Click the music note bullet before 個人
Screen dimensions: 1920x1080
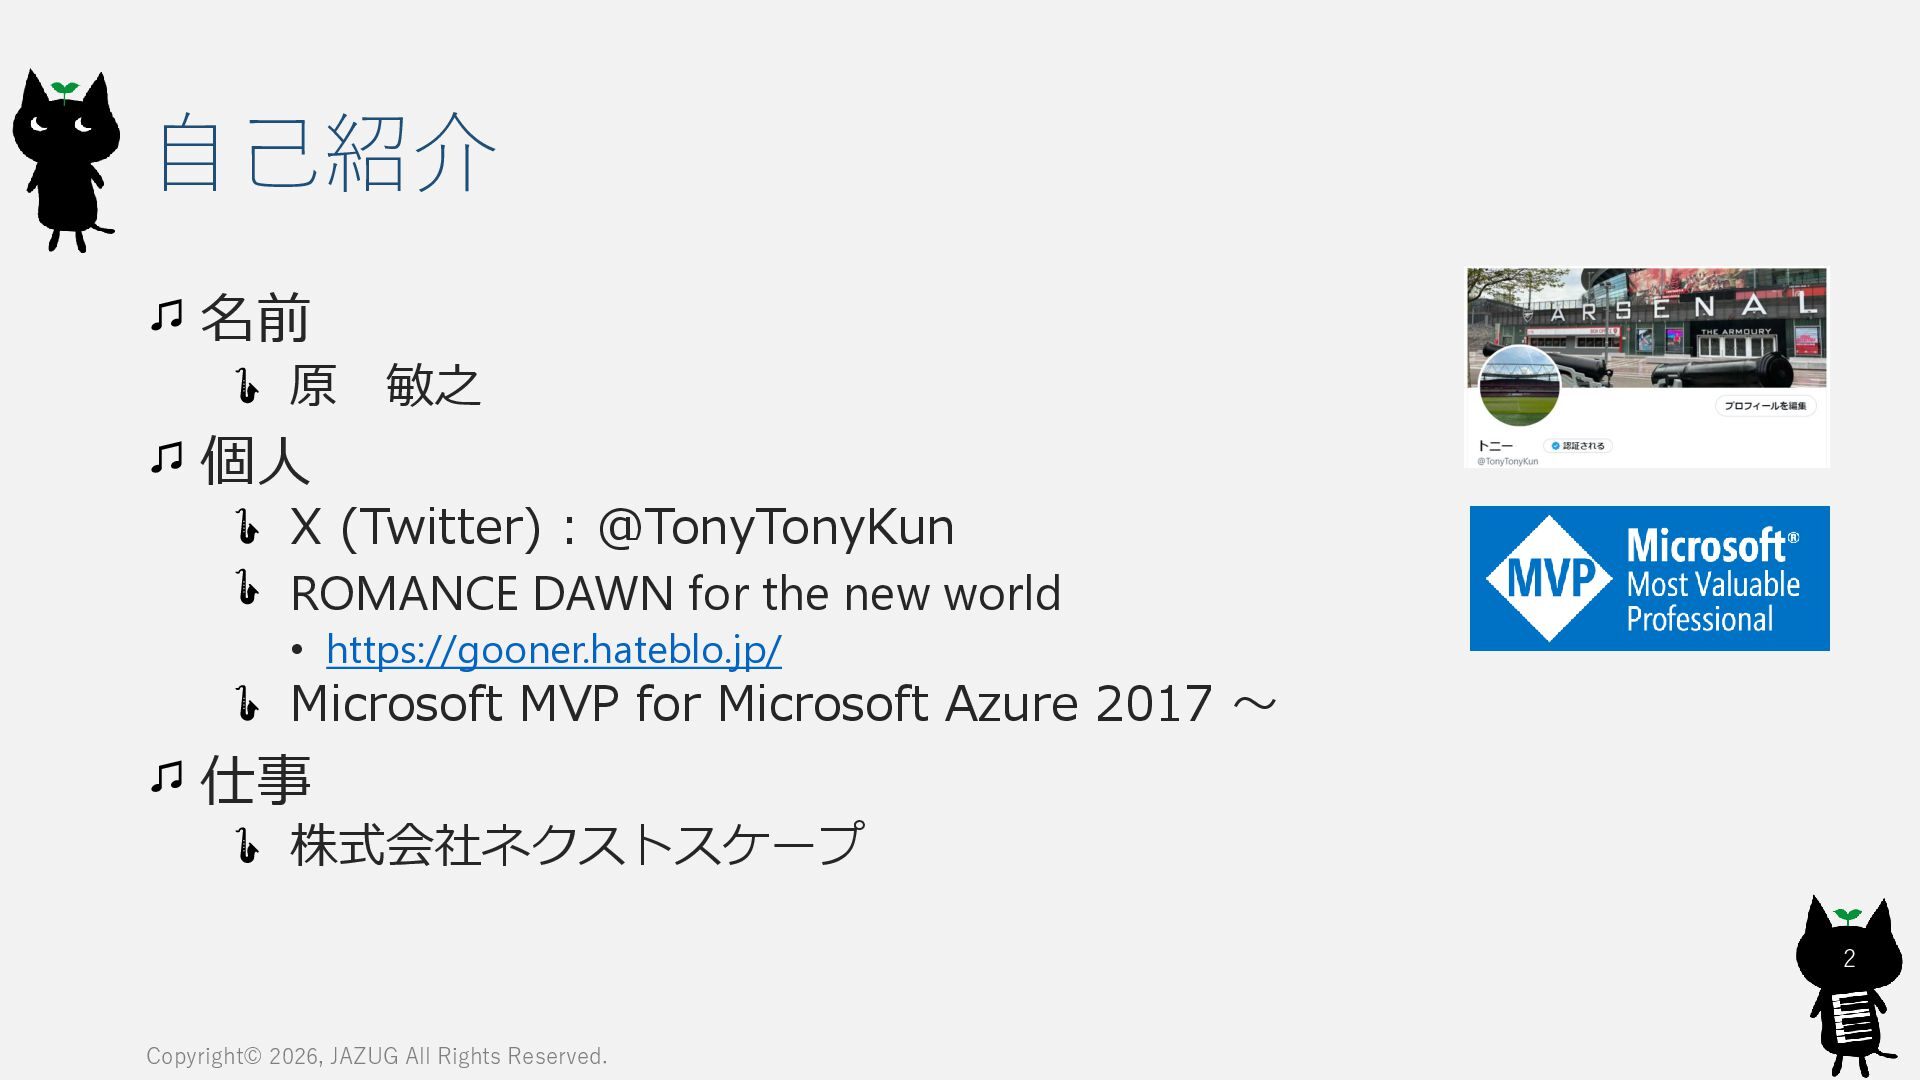[x=167, y=458]
